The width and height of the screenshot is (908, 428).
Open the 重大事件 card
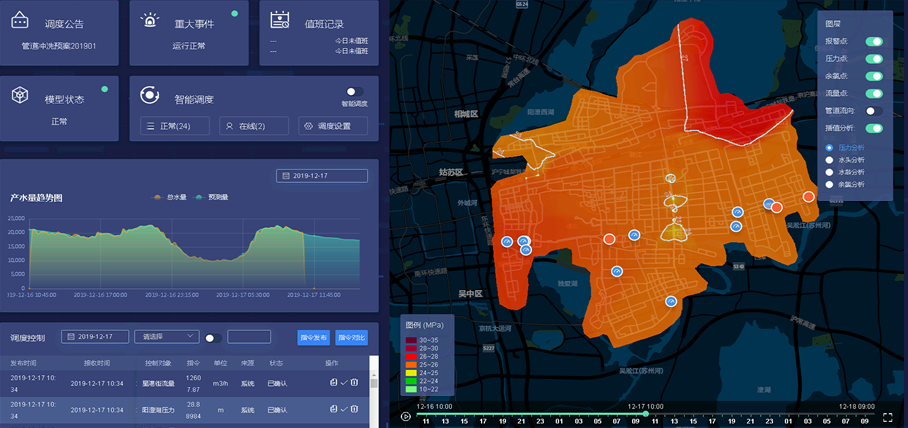click(x=189, y=32)
